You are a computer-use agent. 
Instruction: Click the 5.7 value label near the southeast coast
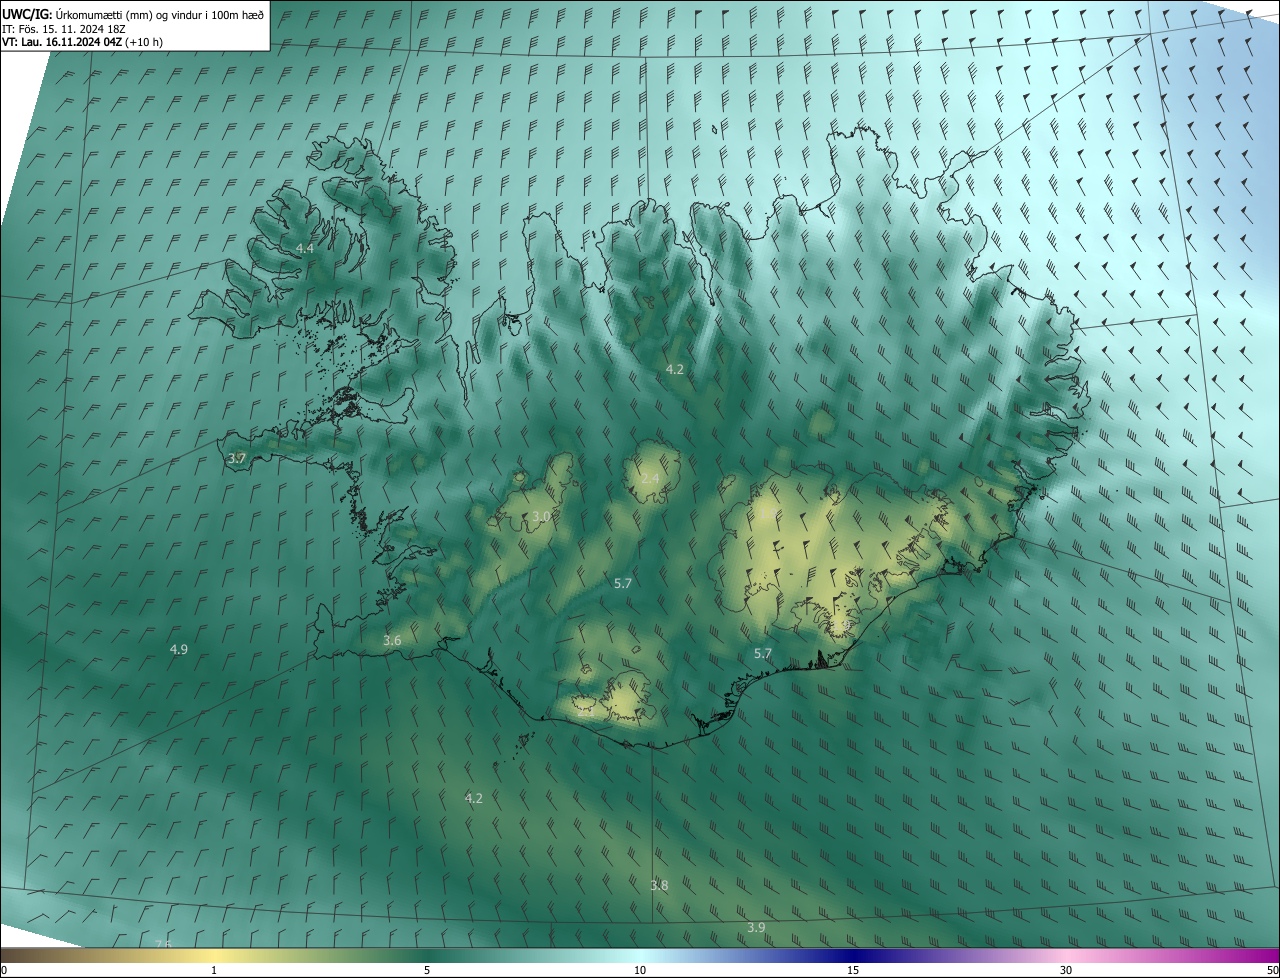coord(763,653)
